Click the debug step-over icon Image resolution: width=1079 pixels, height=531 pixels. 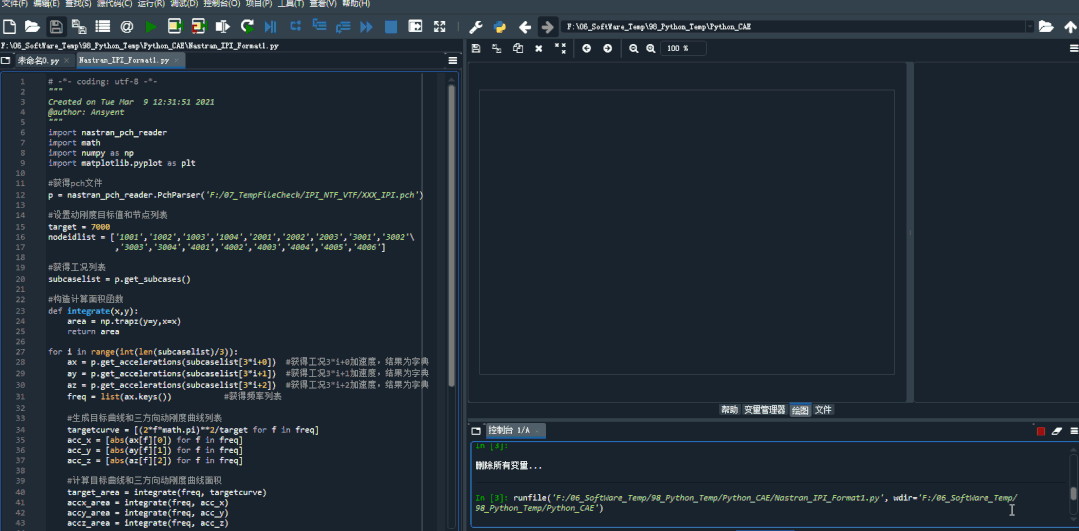pyautogui.click(x=295, y=27)
